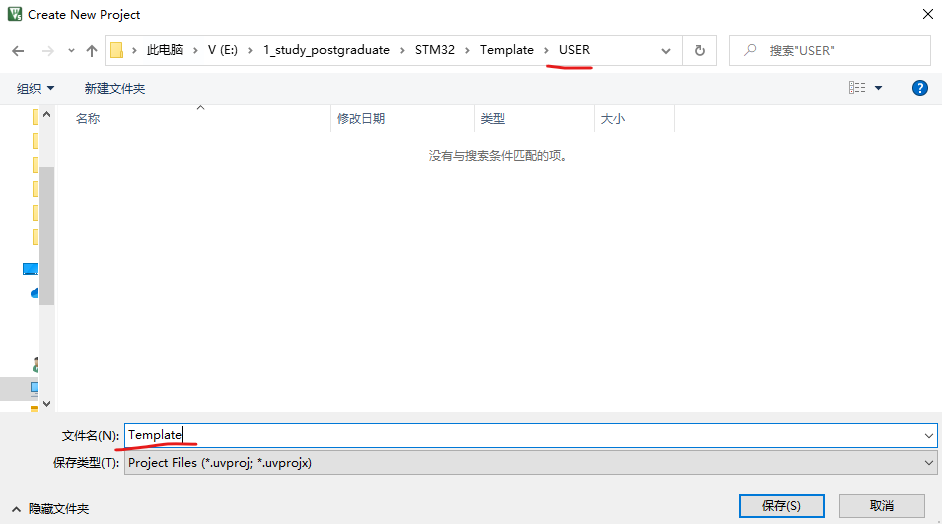942x524 pixels.
Task: Click the folder icon in address bar
Action: [x=117, y=50]
